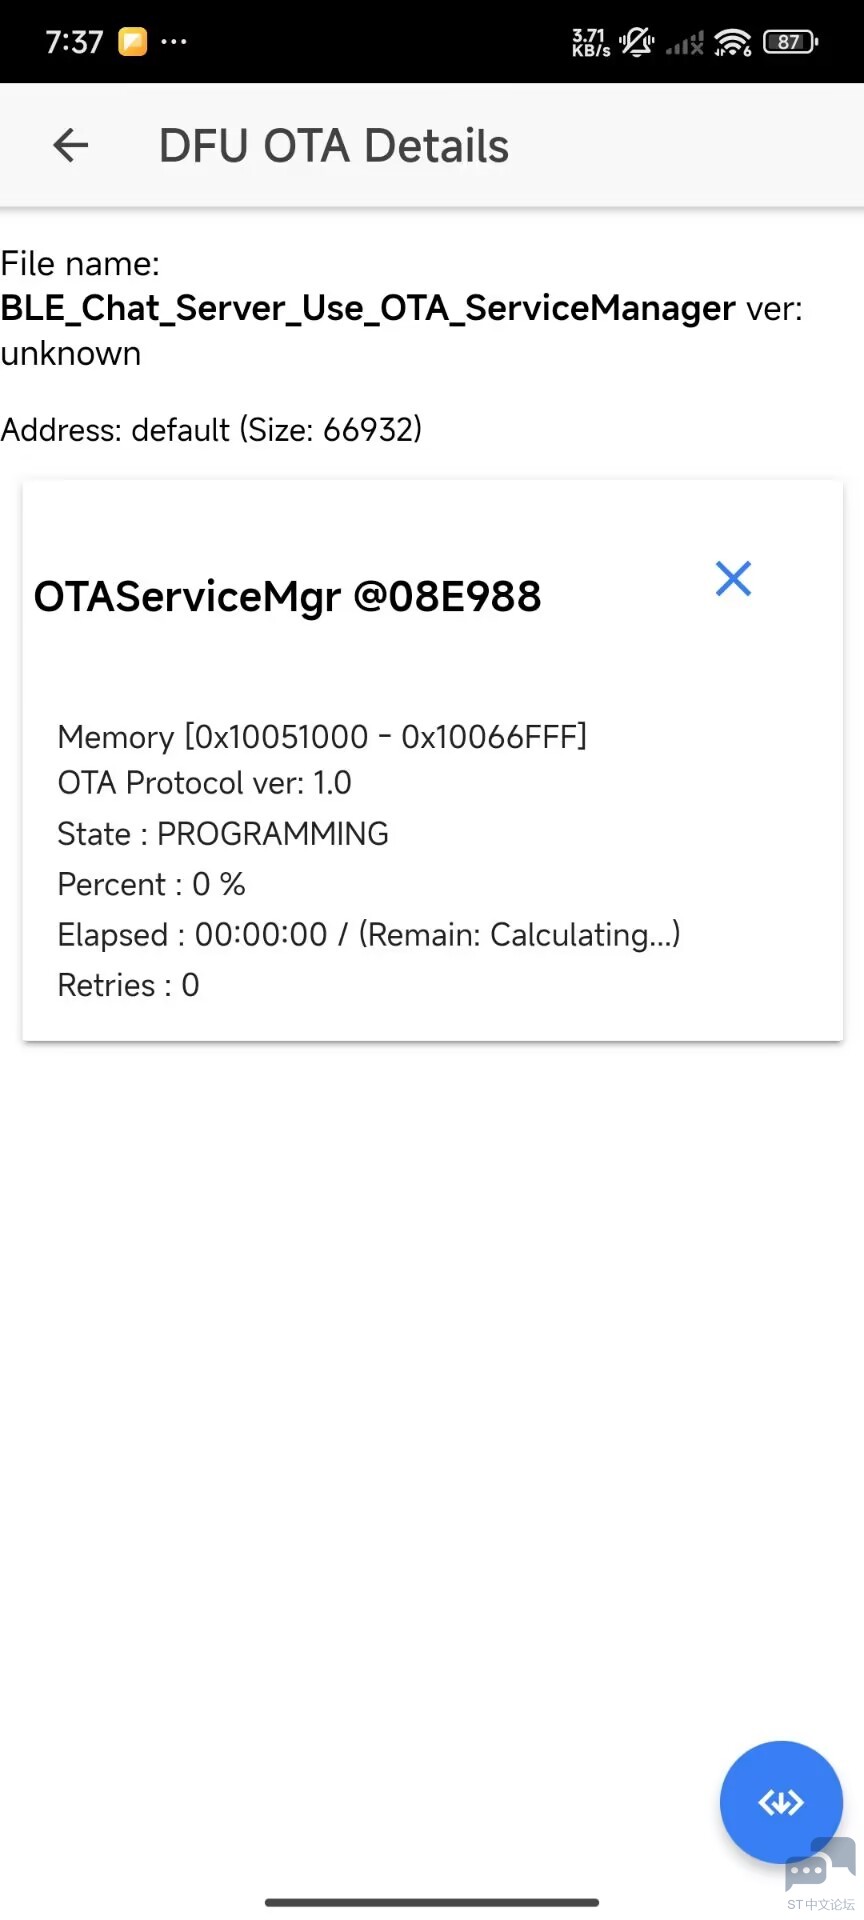Tap the Elapsed time and Remain text
The height and width of the screenshot is (1920, 864).
pos(369,935)
